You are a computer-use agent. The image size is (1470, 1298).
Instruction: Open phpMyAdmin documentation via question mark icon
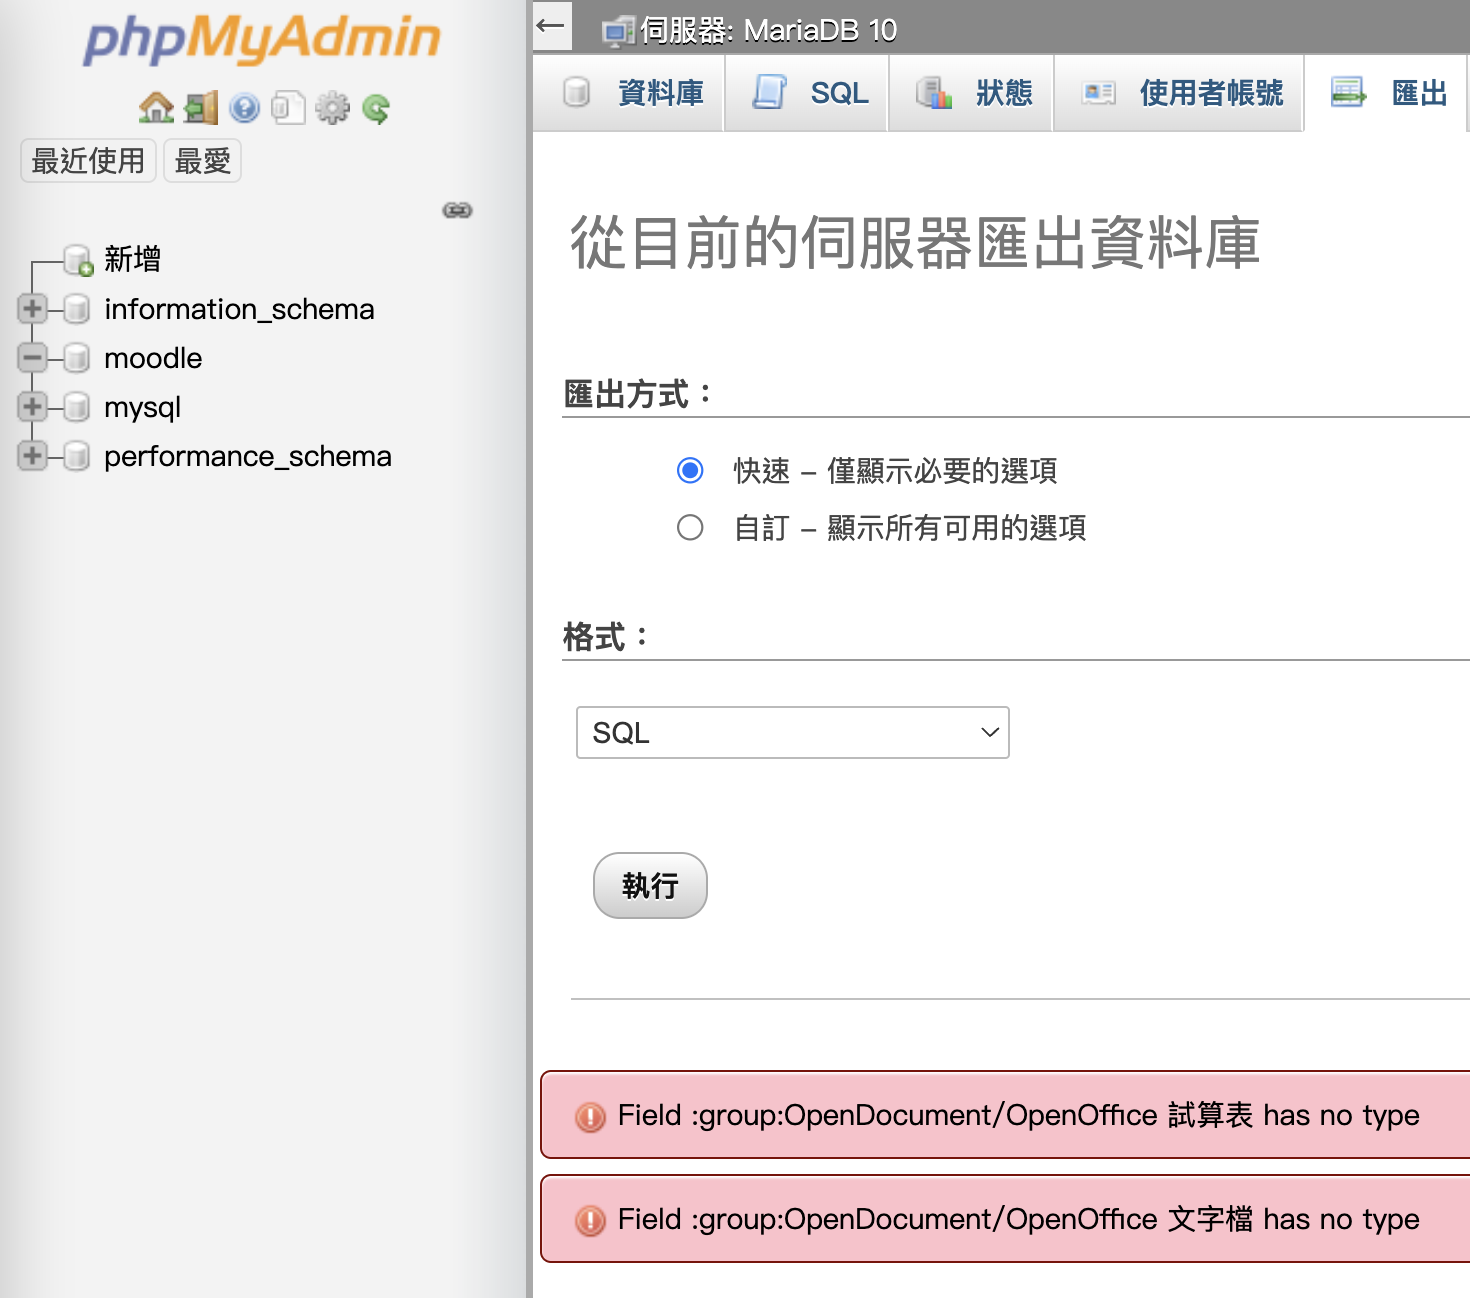[x=244, y=108]
